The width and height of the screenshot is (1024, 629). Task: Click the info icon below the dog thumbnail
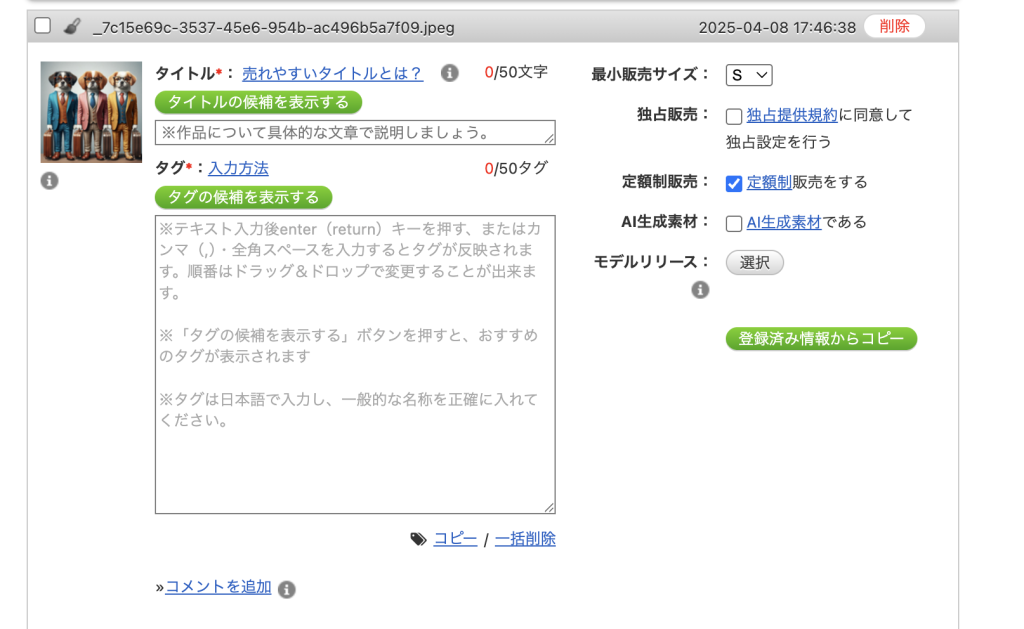[x=49, y=181]
